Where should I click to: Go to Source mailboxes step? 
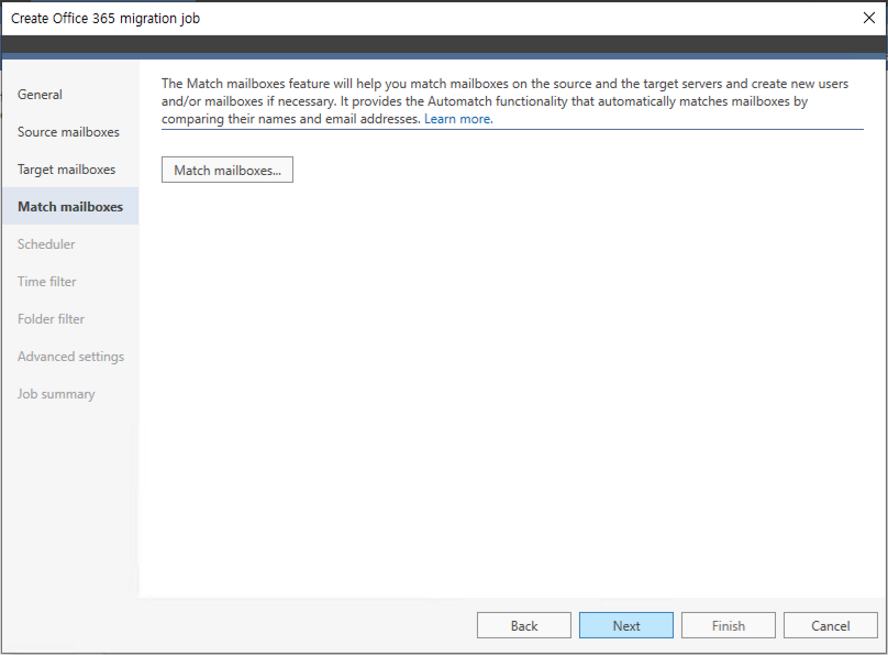pyautogui.click(x=68, y=132)
